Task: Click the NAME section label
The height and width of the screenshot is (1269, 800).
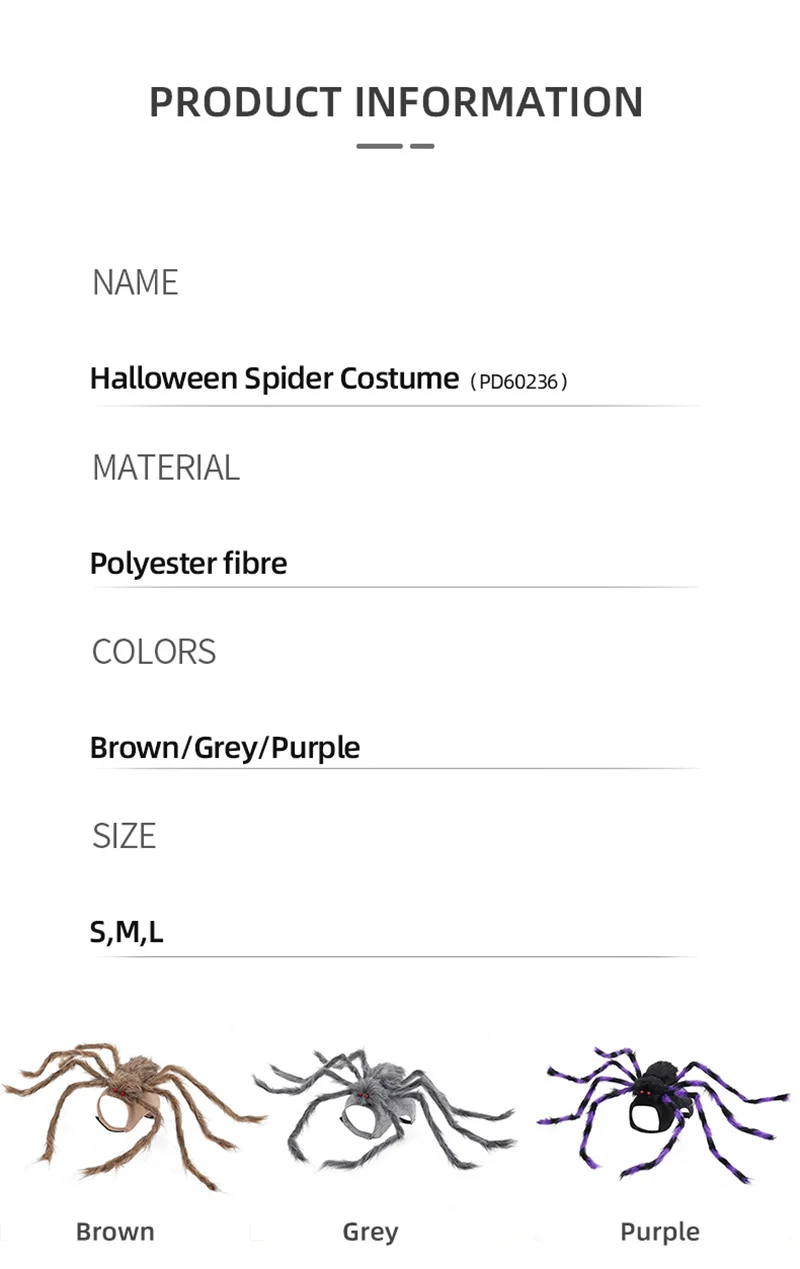Action: (135, 283)
